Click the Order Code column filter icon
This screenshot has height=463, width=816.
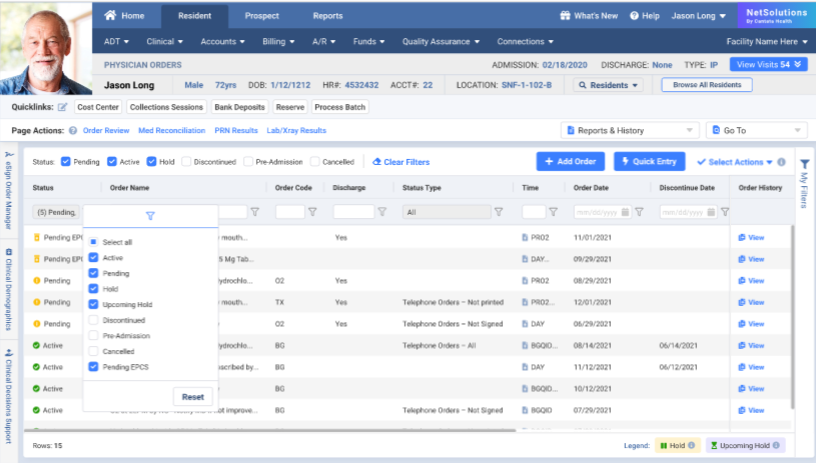tap(313, 212)
